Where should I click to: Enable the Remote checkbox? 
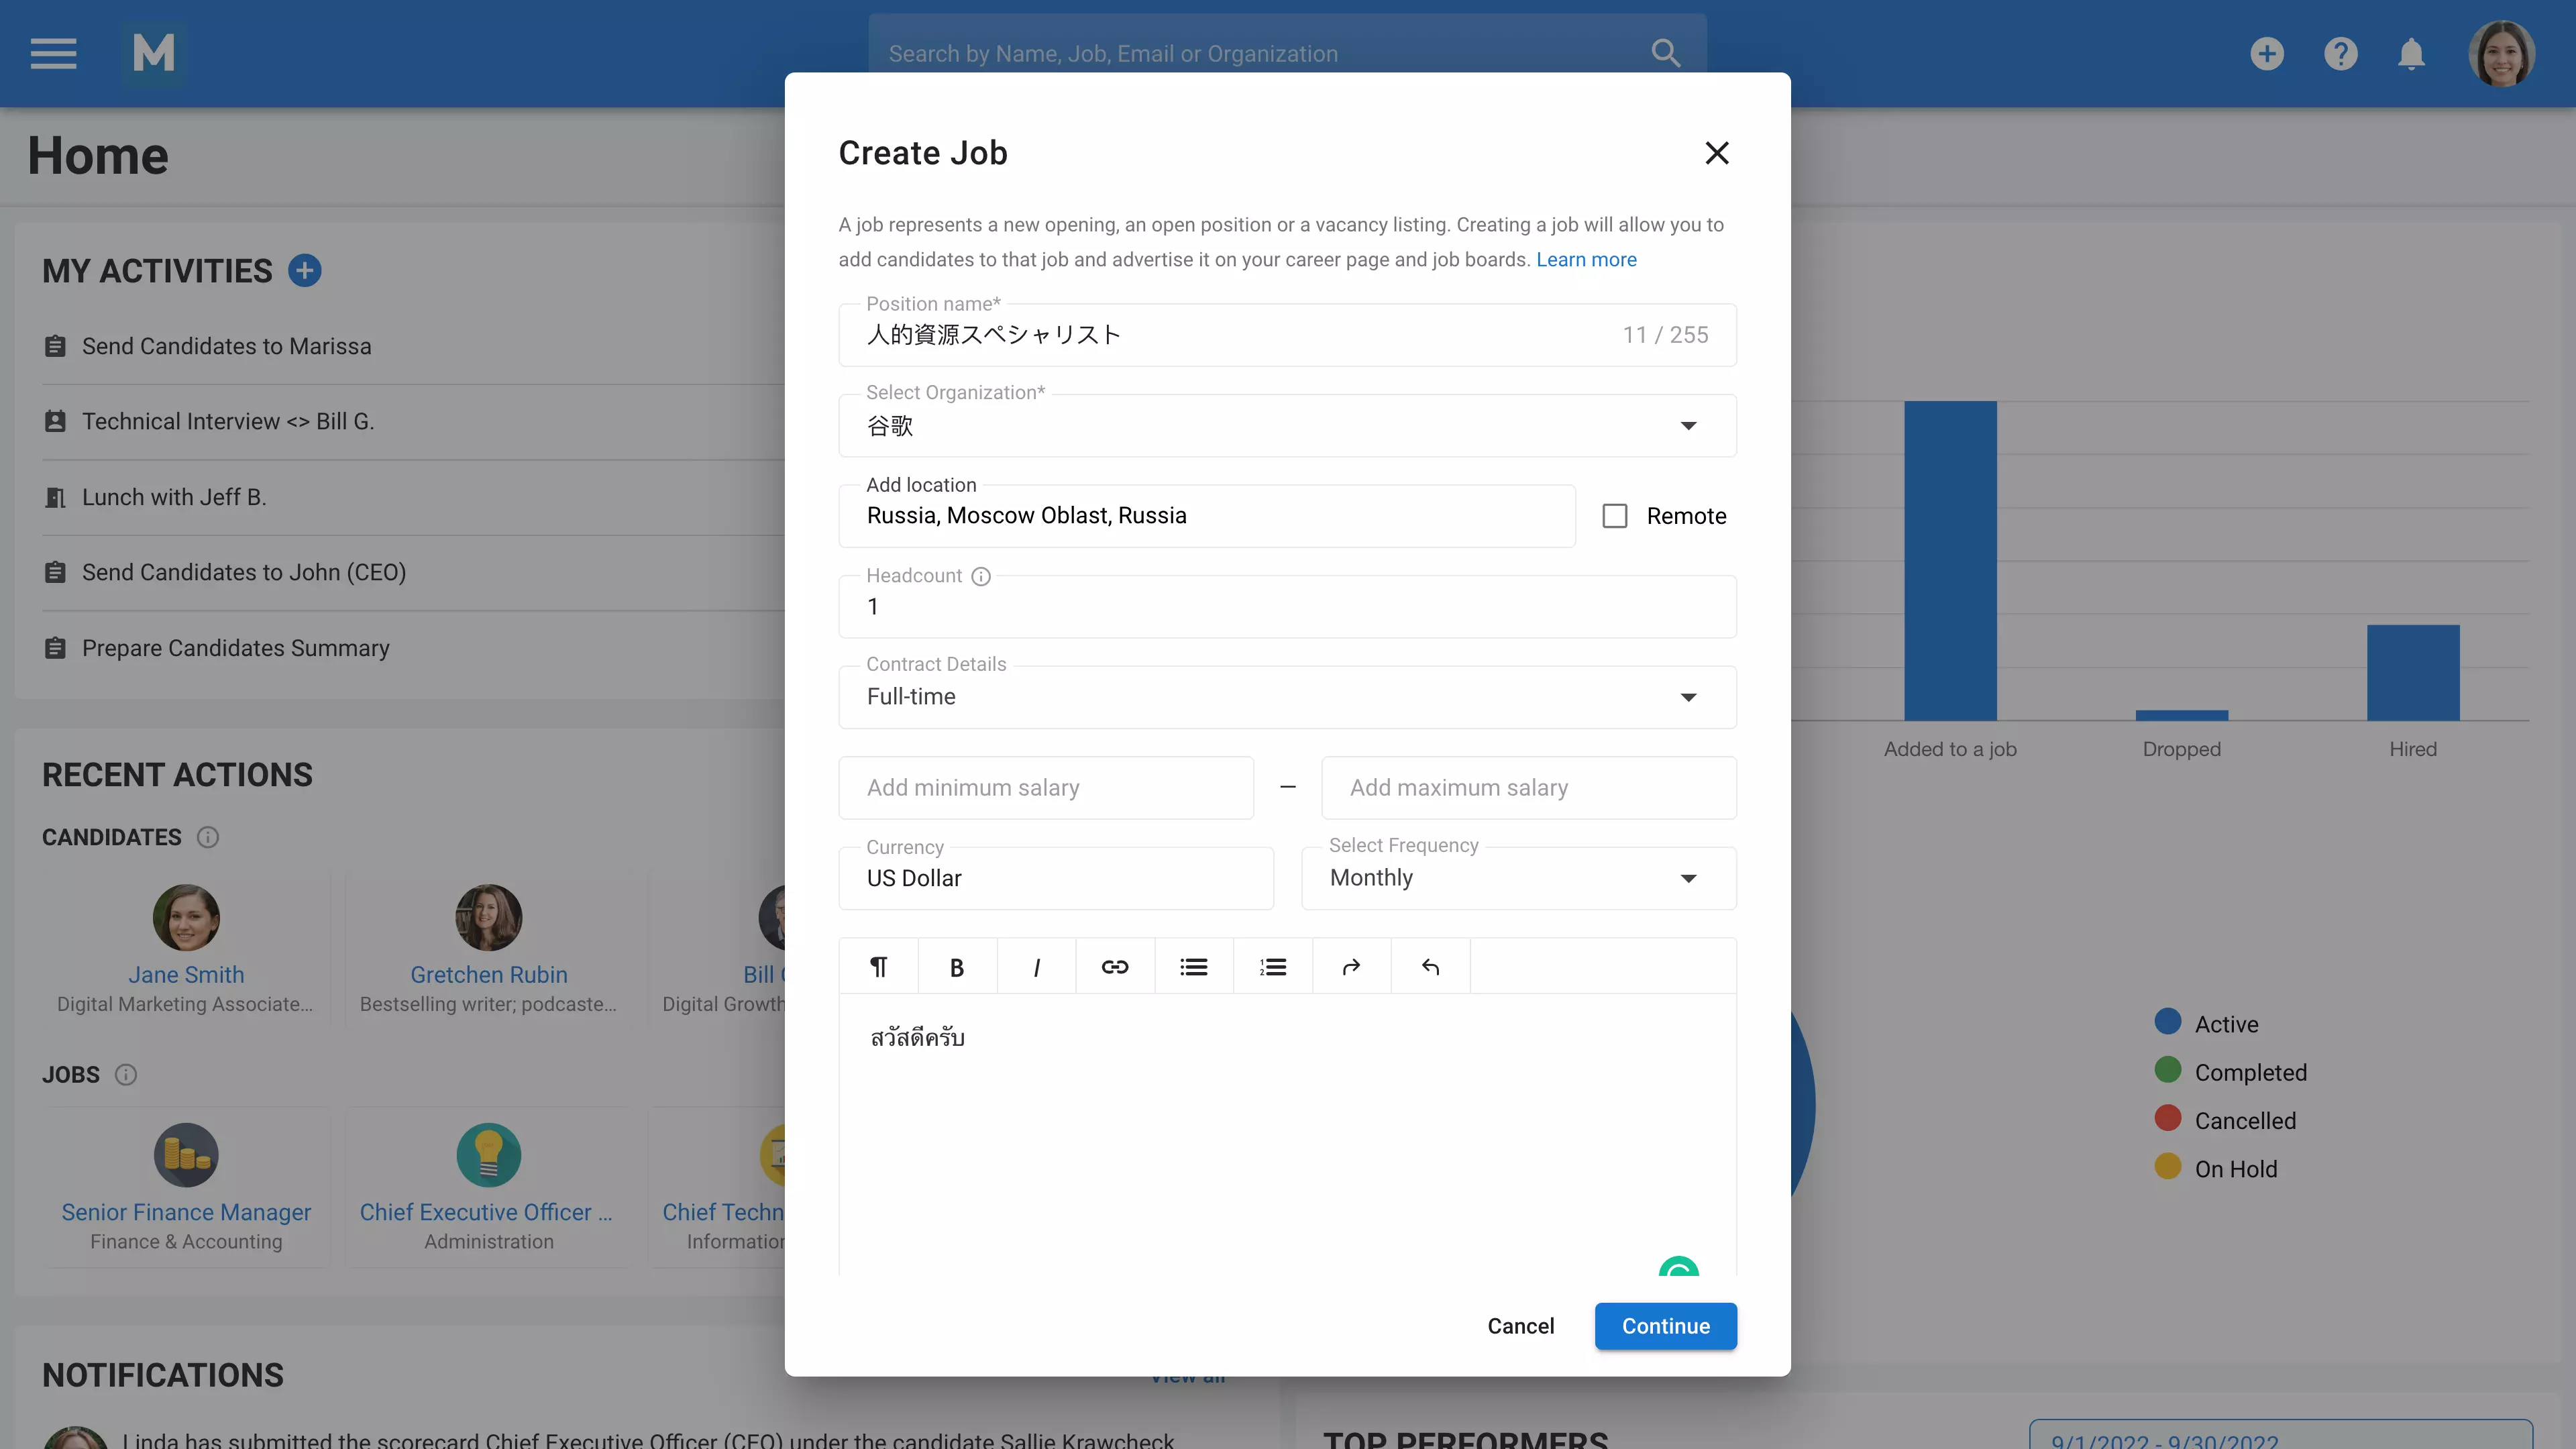click(1615, 515)
